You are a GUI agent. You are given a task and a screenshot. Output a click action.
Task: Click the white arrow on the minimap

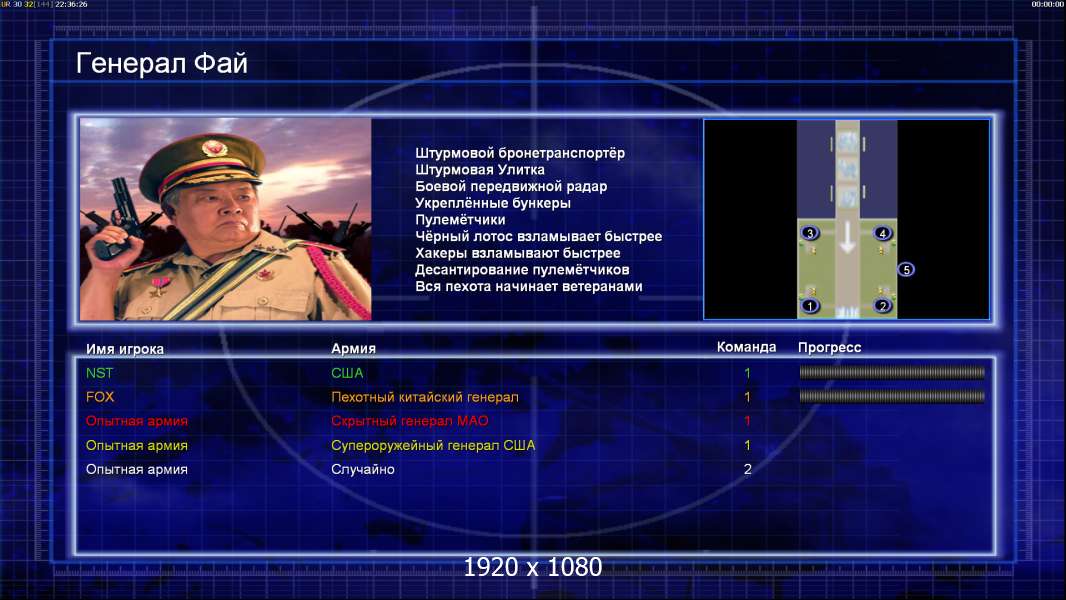847,238
